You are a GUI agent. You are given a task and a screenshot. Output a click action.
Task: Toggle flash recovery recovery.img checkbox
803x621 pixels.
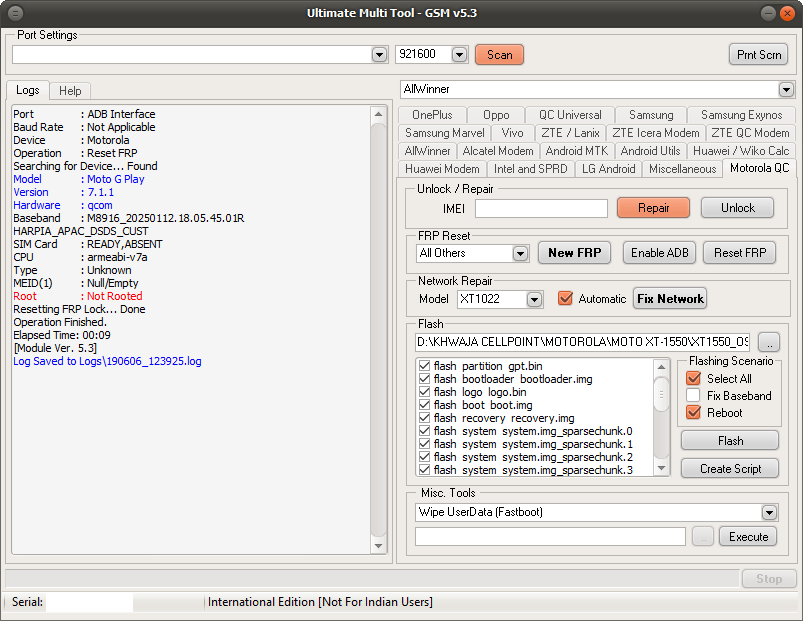point(424,418)
